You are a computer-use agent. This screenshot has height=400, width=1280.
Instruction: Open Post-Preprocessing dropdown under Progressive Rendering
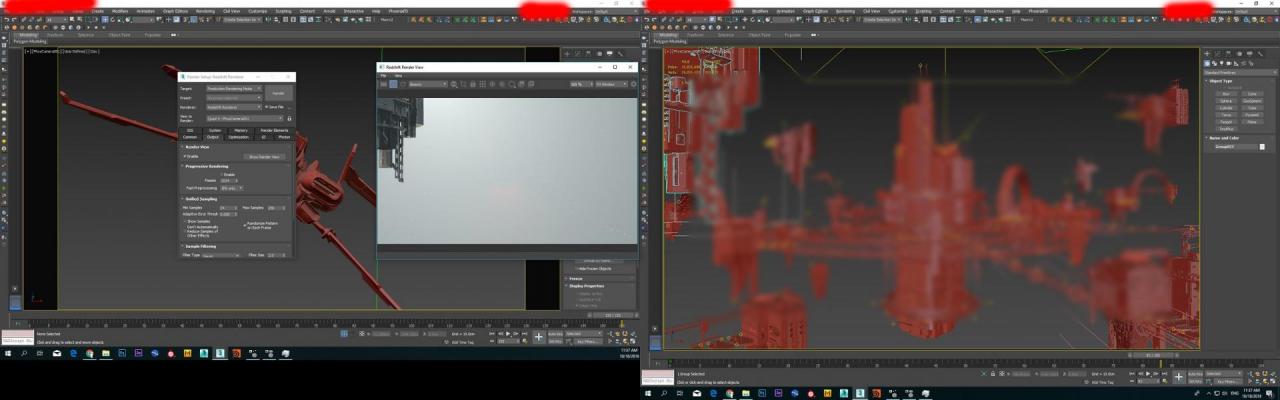[x=232, y=187]
